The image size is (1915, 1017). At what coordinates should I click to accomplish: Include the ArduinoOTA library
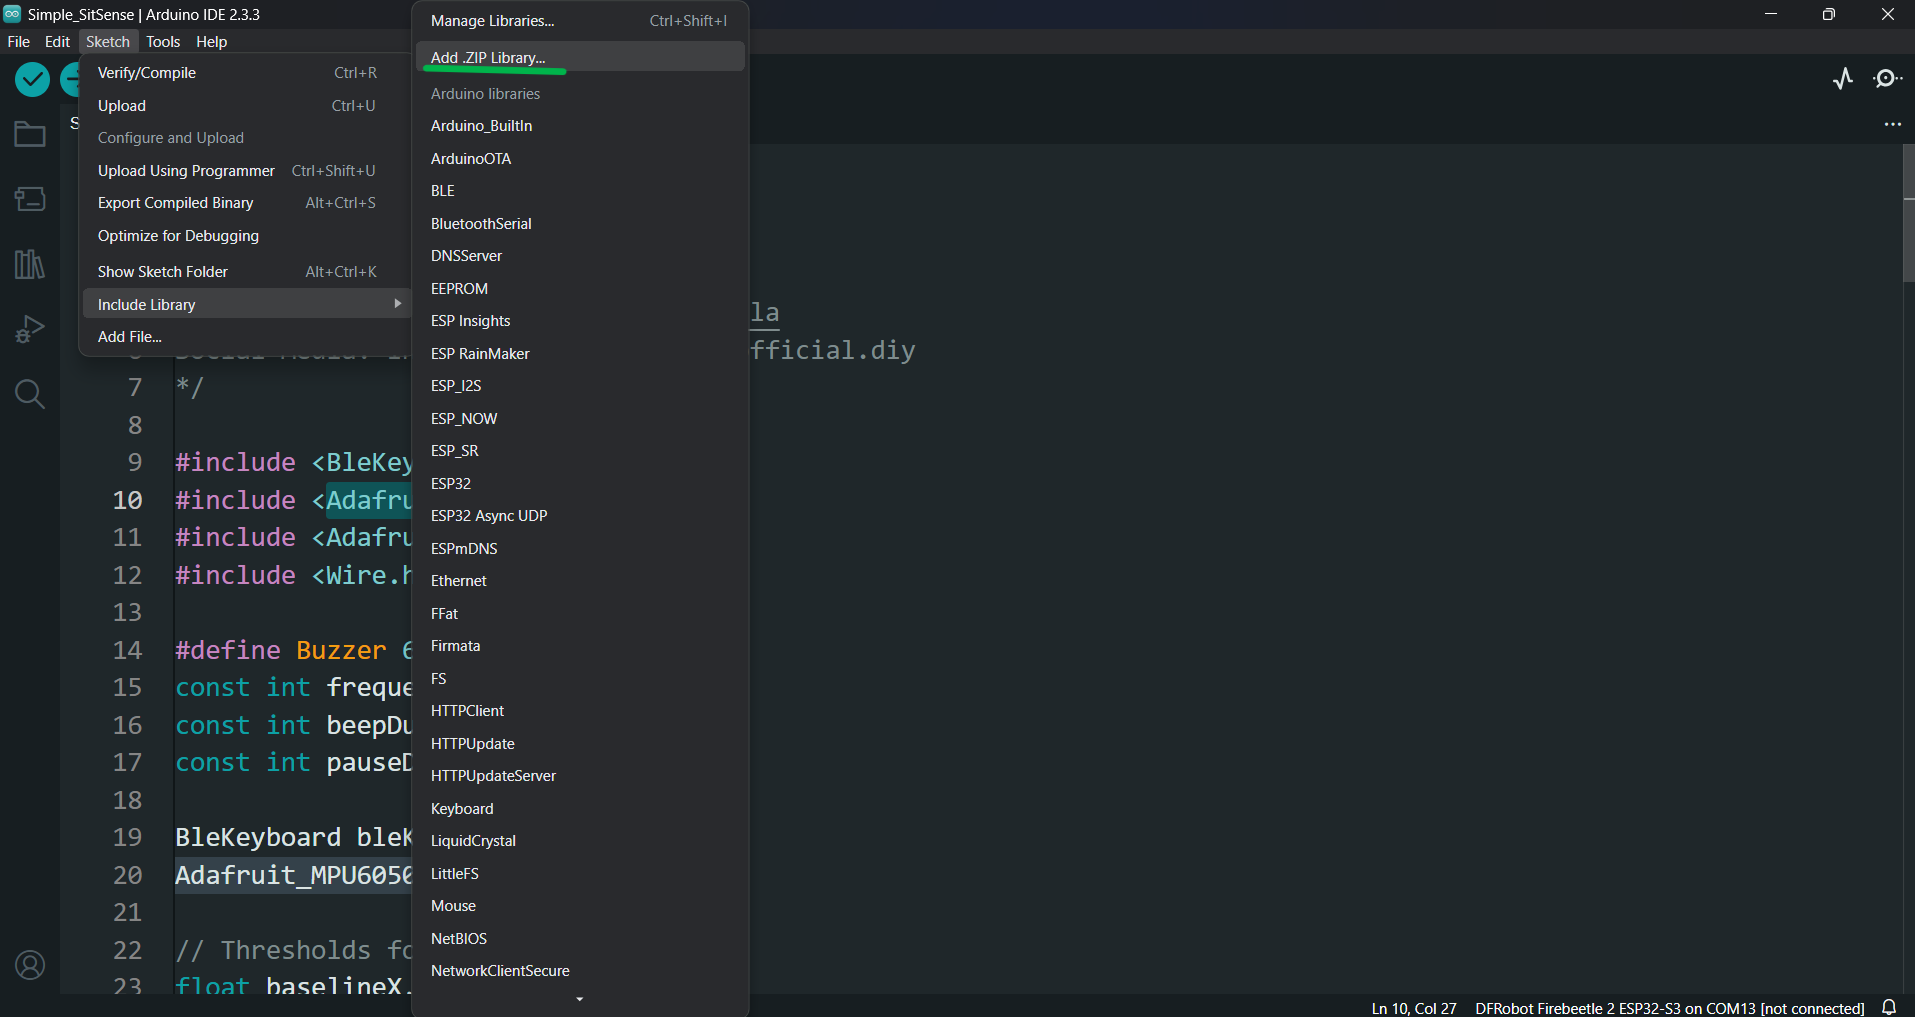click(x=580, y=159)
